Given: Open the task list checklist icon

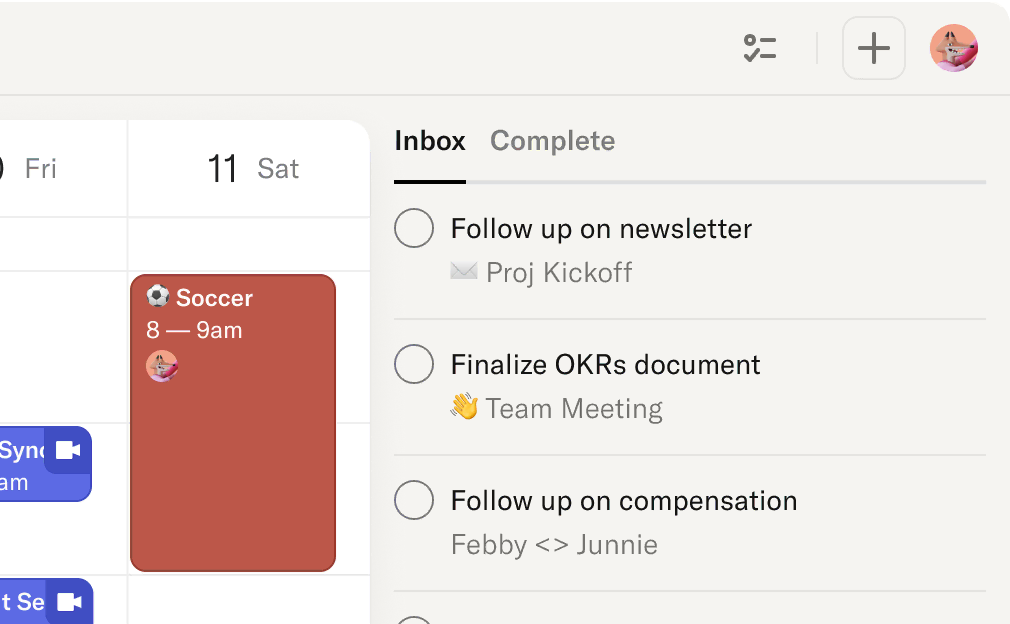Looking at the screenshot, I should (x=760, y=48).
